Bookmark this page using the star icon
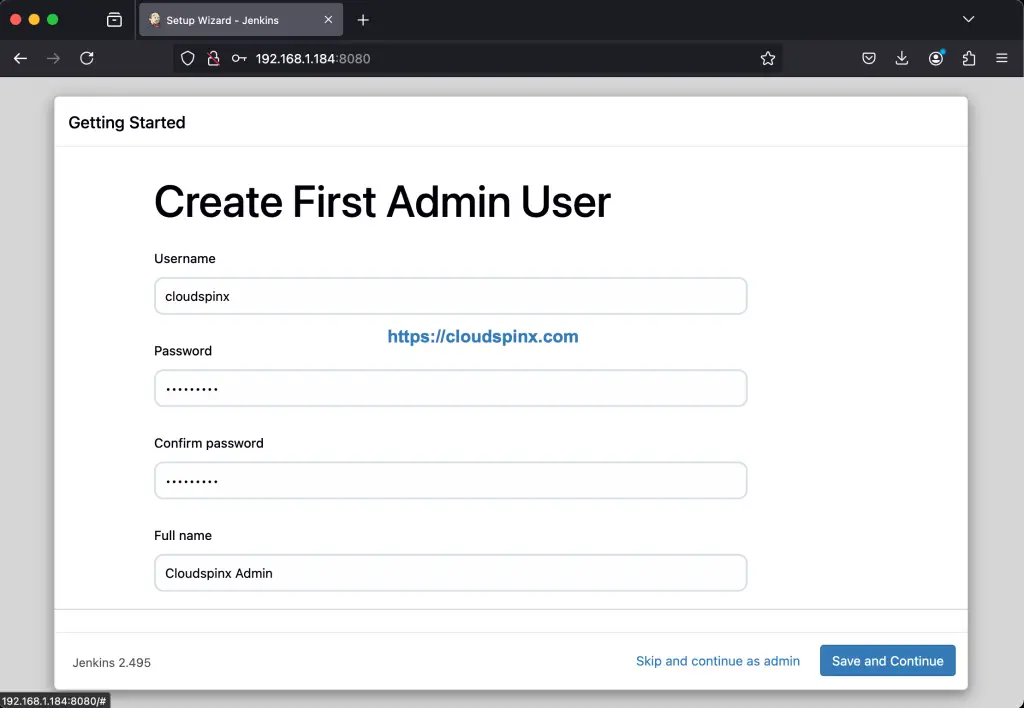This screenshot has height=708, width=1024. pyautogui.click(x=768, y=58)
